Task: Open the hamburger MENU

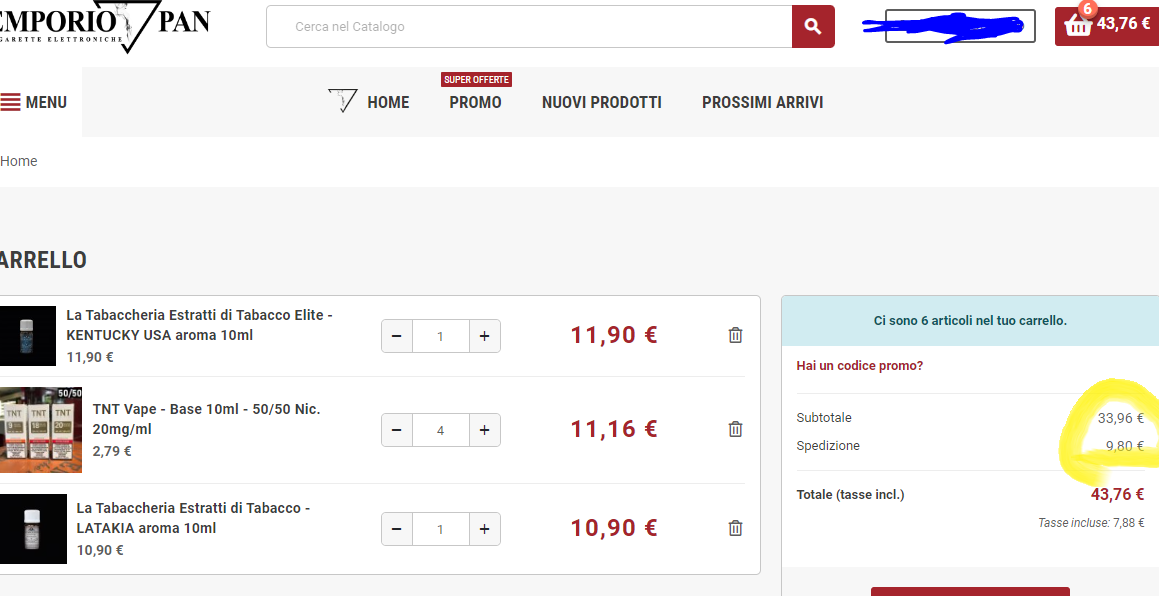Action: coord(34,102)
